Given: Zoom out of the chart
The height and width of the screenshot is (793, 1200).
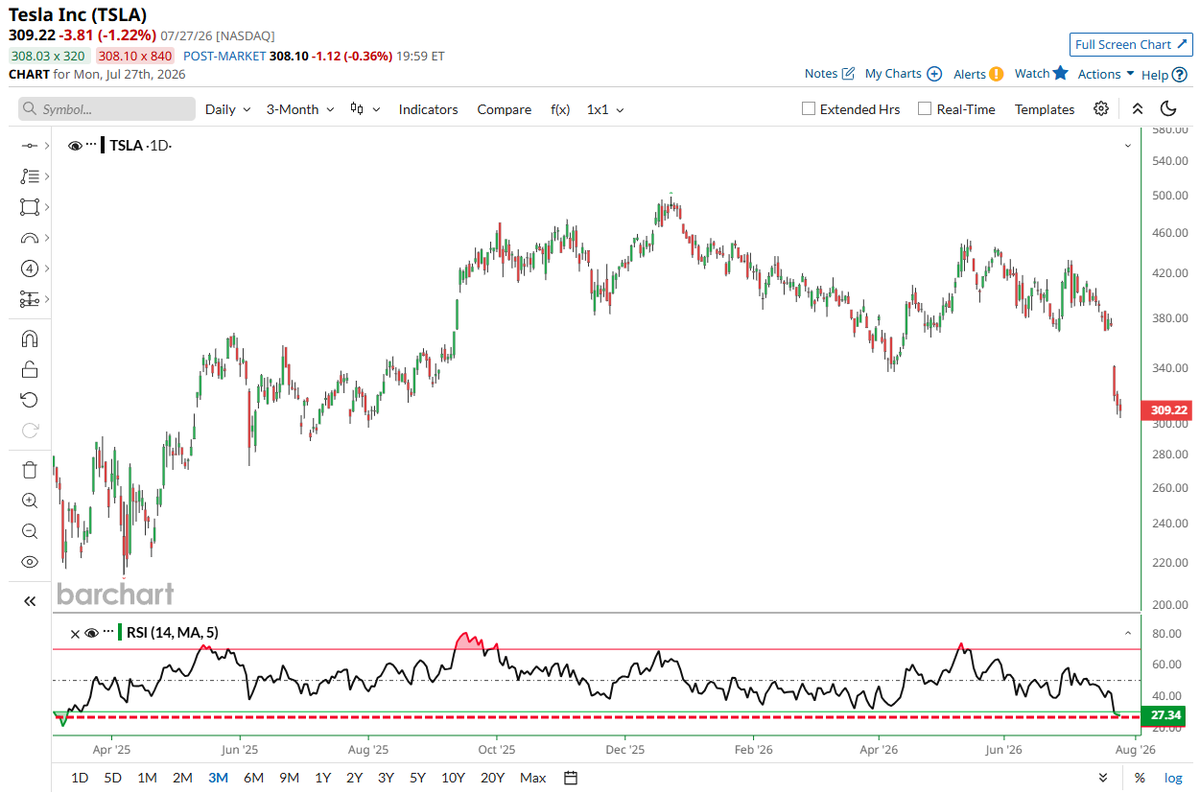Looking at the screenshot, I should tap(29, 531).
